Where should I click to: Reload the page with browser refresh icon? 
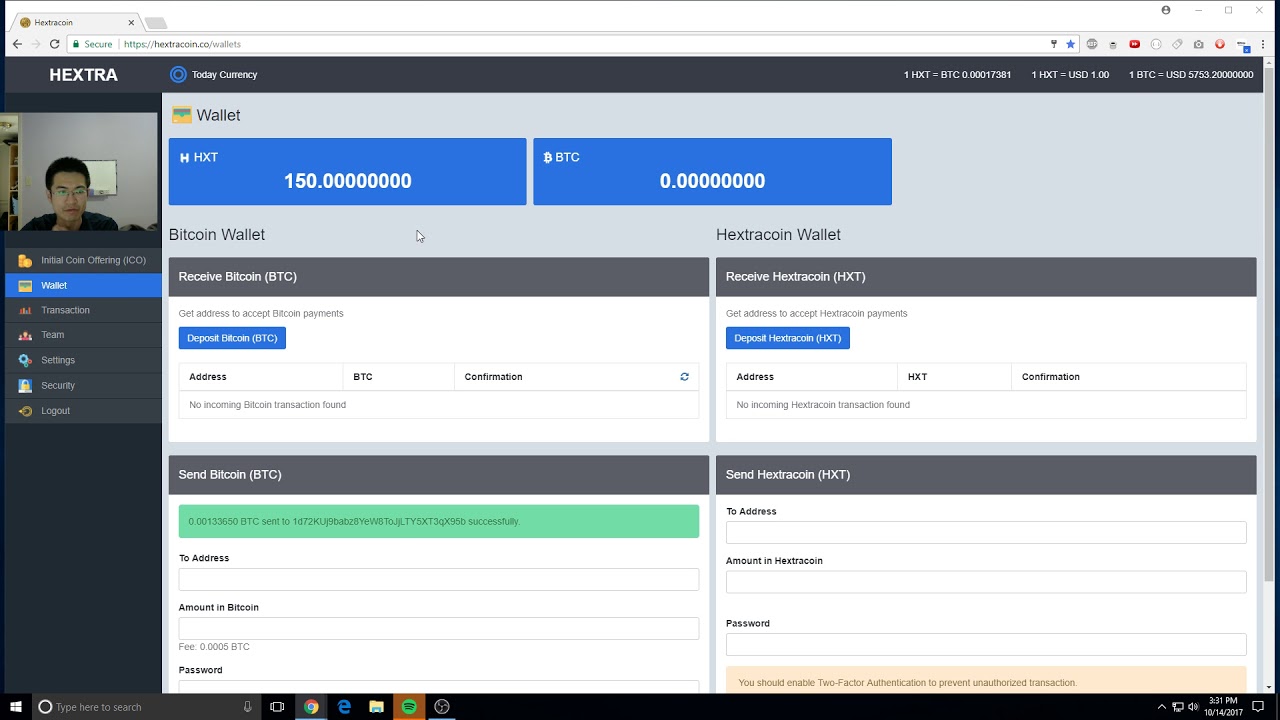(x=54, y=44)
